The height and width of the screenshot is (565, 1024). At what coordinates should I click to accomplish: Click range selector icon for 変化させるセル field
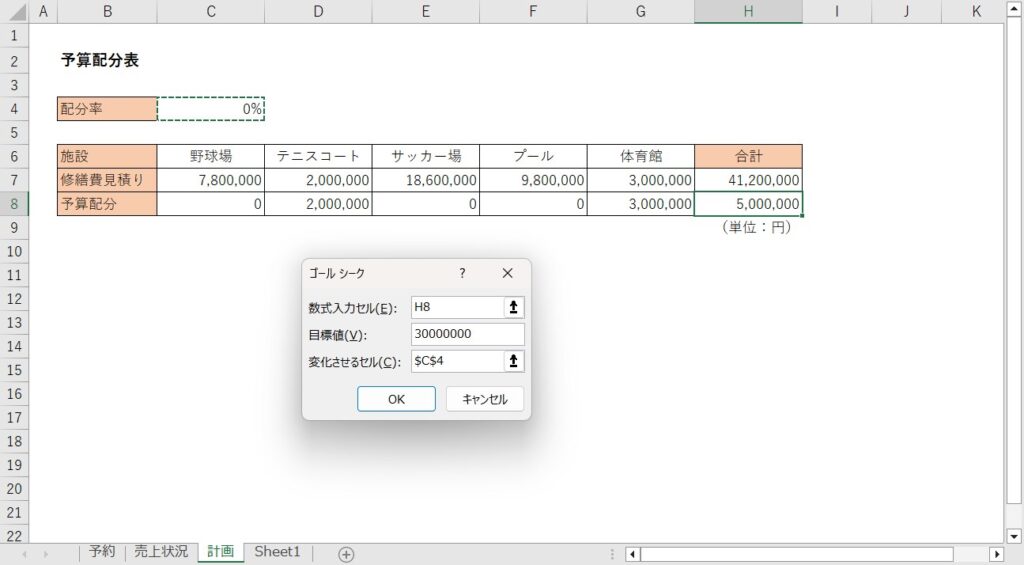tap(514, 361)
